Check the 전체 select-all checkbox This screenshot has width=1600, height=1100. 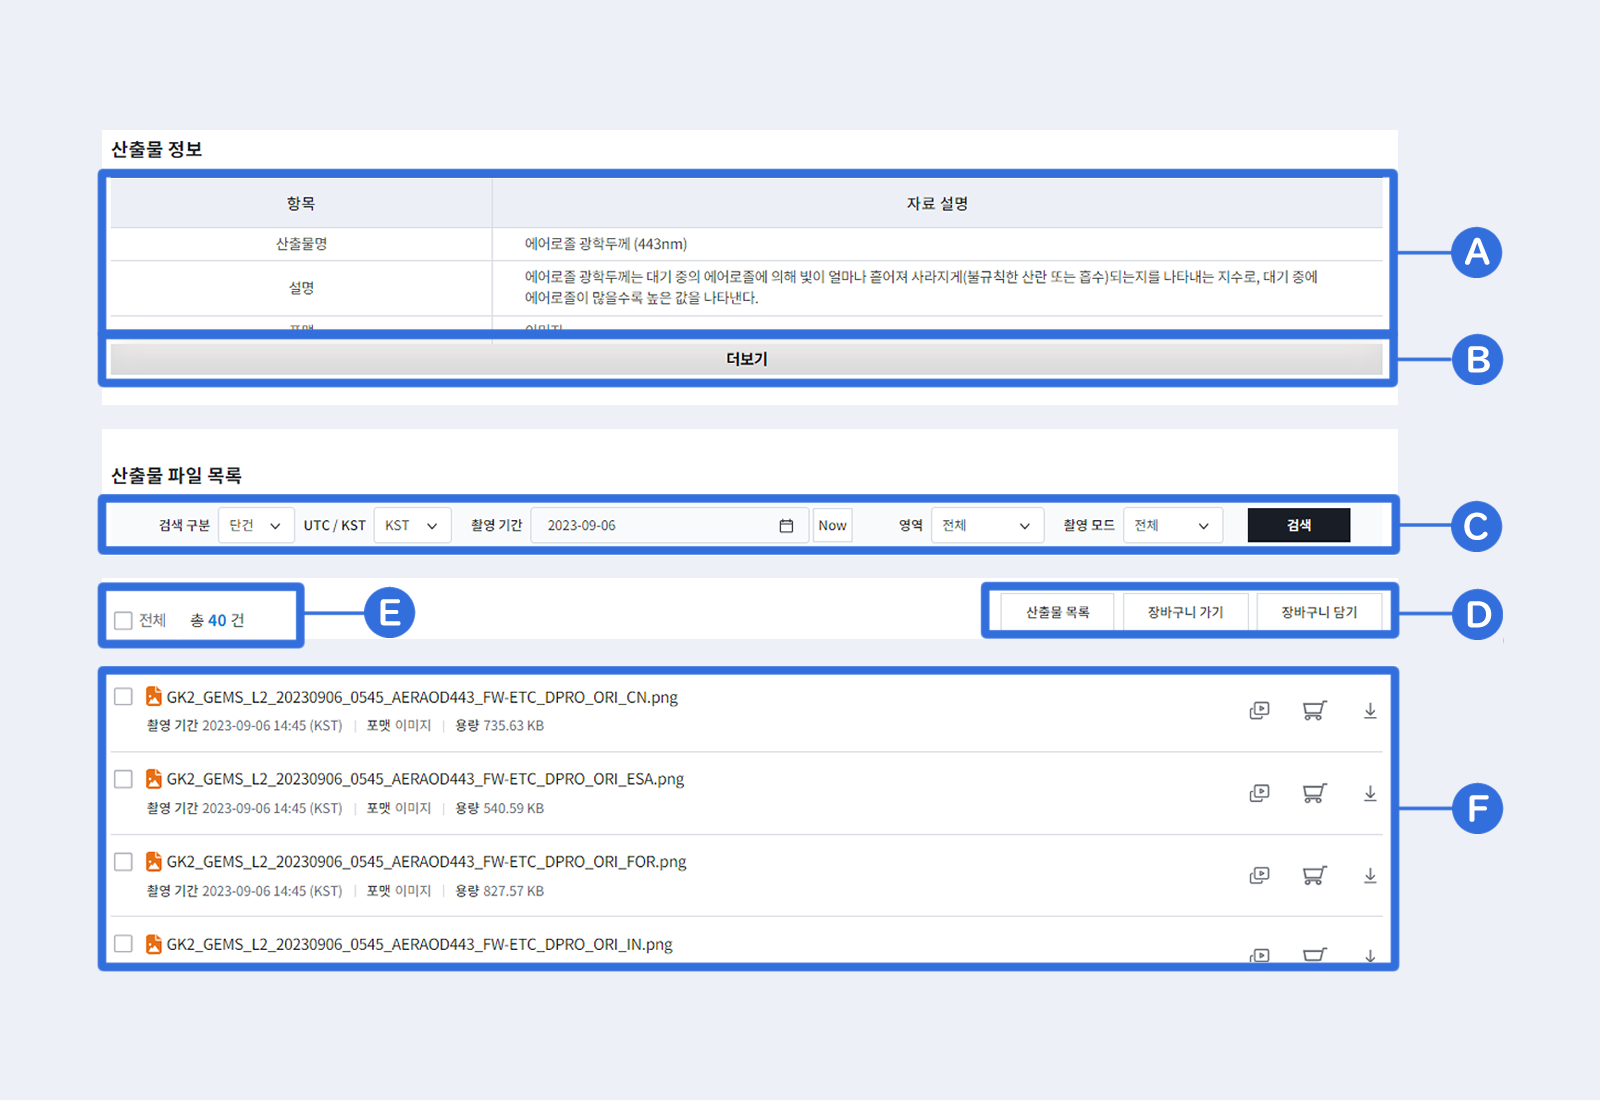pyautogui.click(x=122, y=620)
